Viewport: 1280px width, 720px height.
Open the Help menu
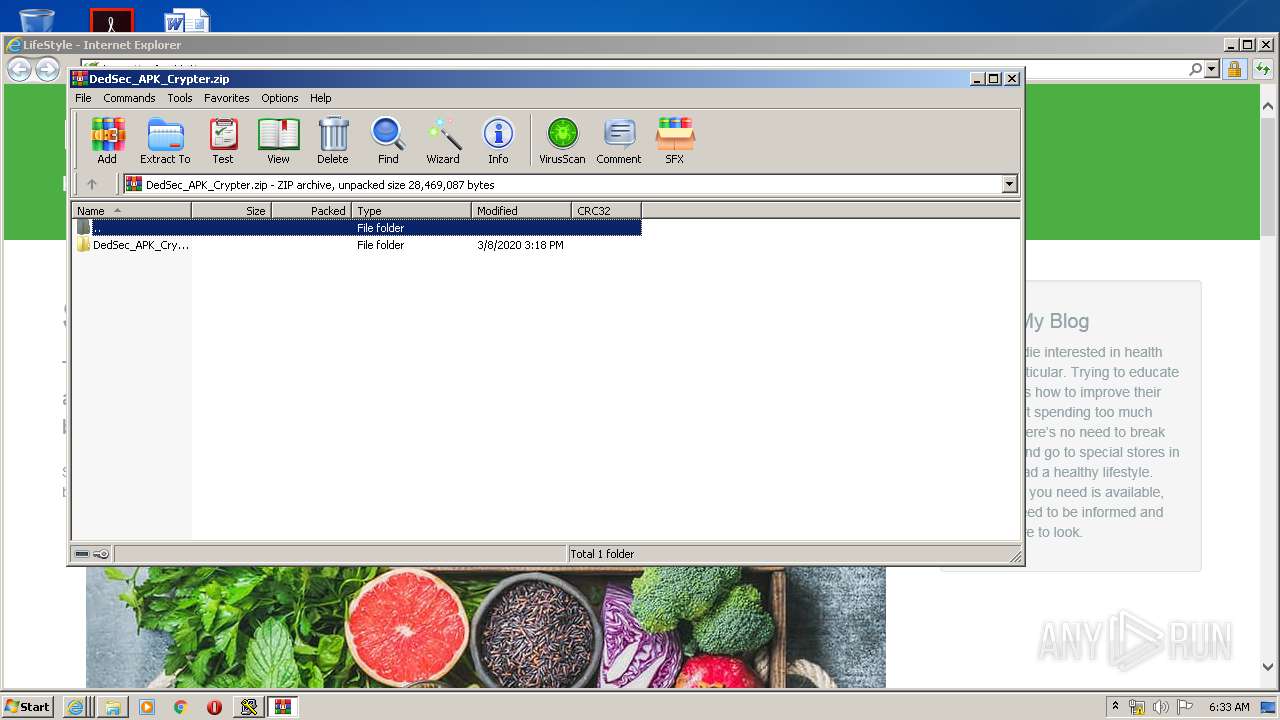[320, 98]
